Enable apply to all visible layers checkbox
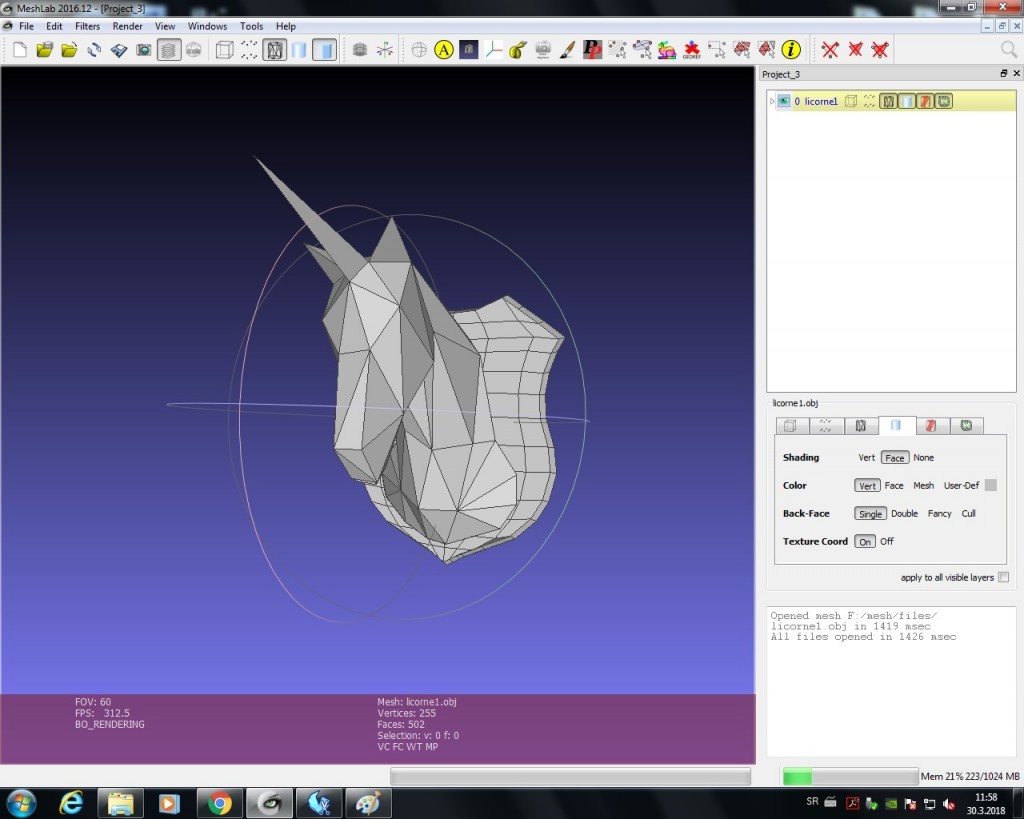 [1003, 577]
